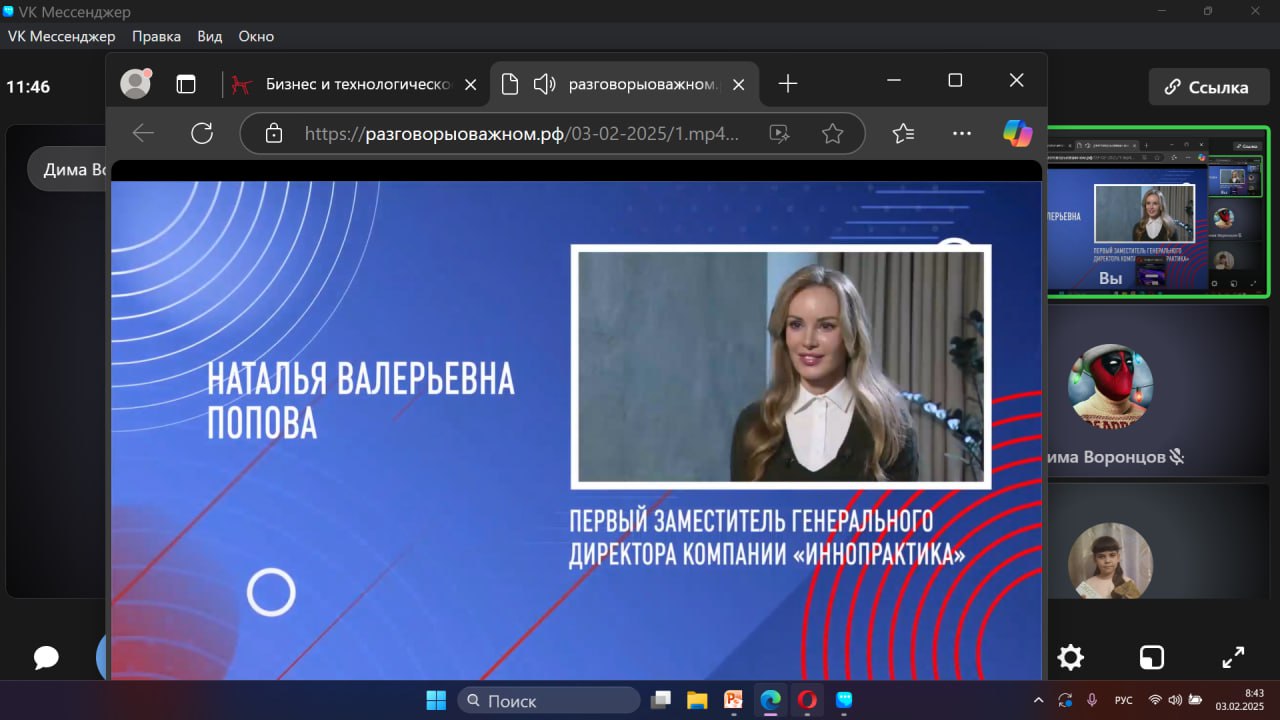Add page to favorites star
1280x720 pixels.
click(x=832, y=133)
